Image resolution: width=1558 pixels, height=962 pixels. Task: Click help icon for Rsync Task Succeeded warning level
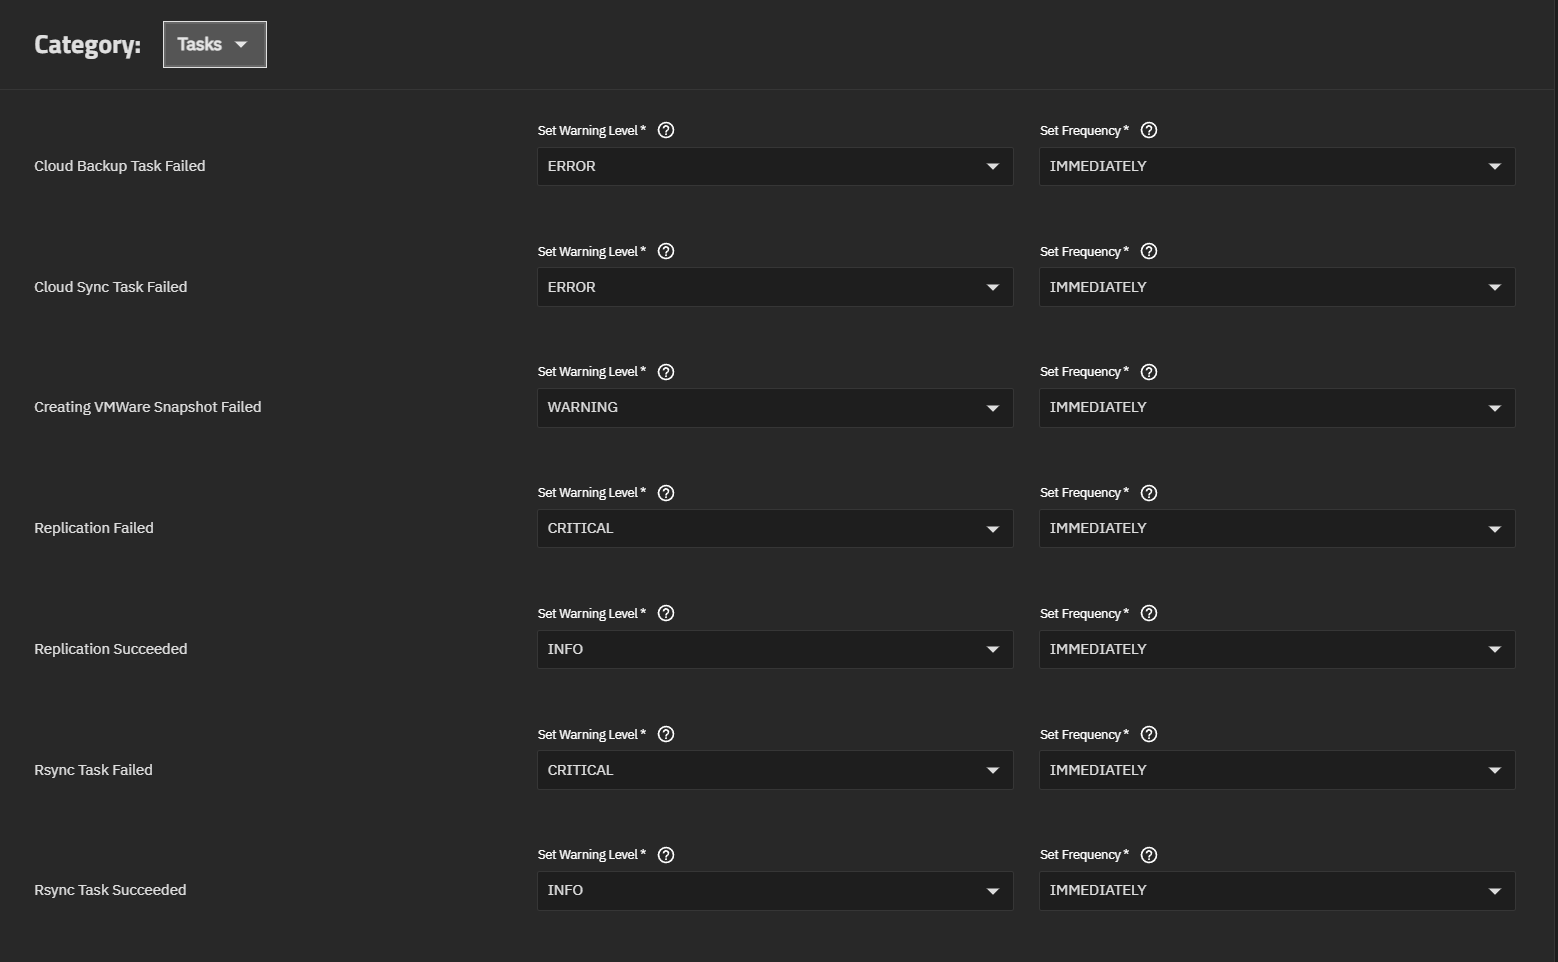[666, 855]
